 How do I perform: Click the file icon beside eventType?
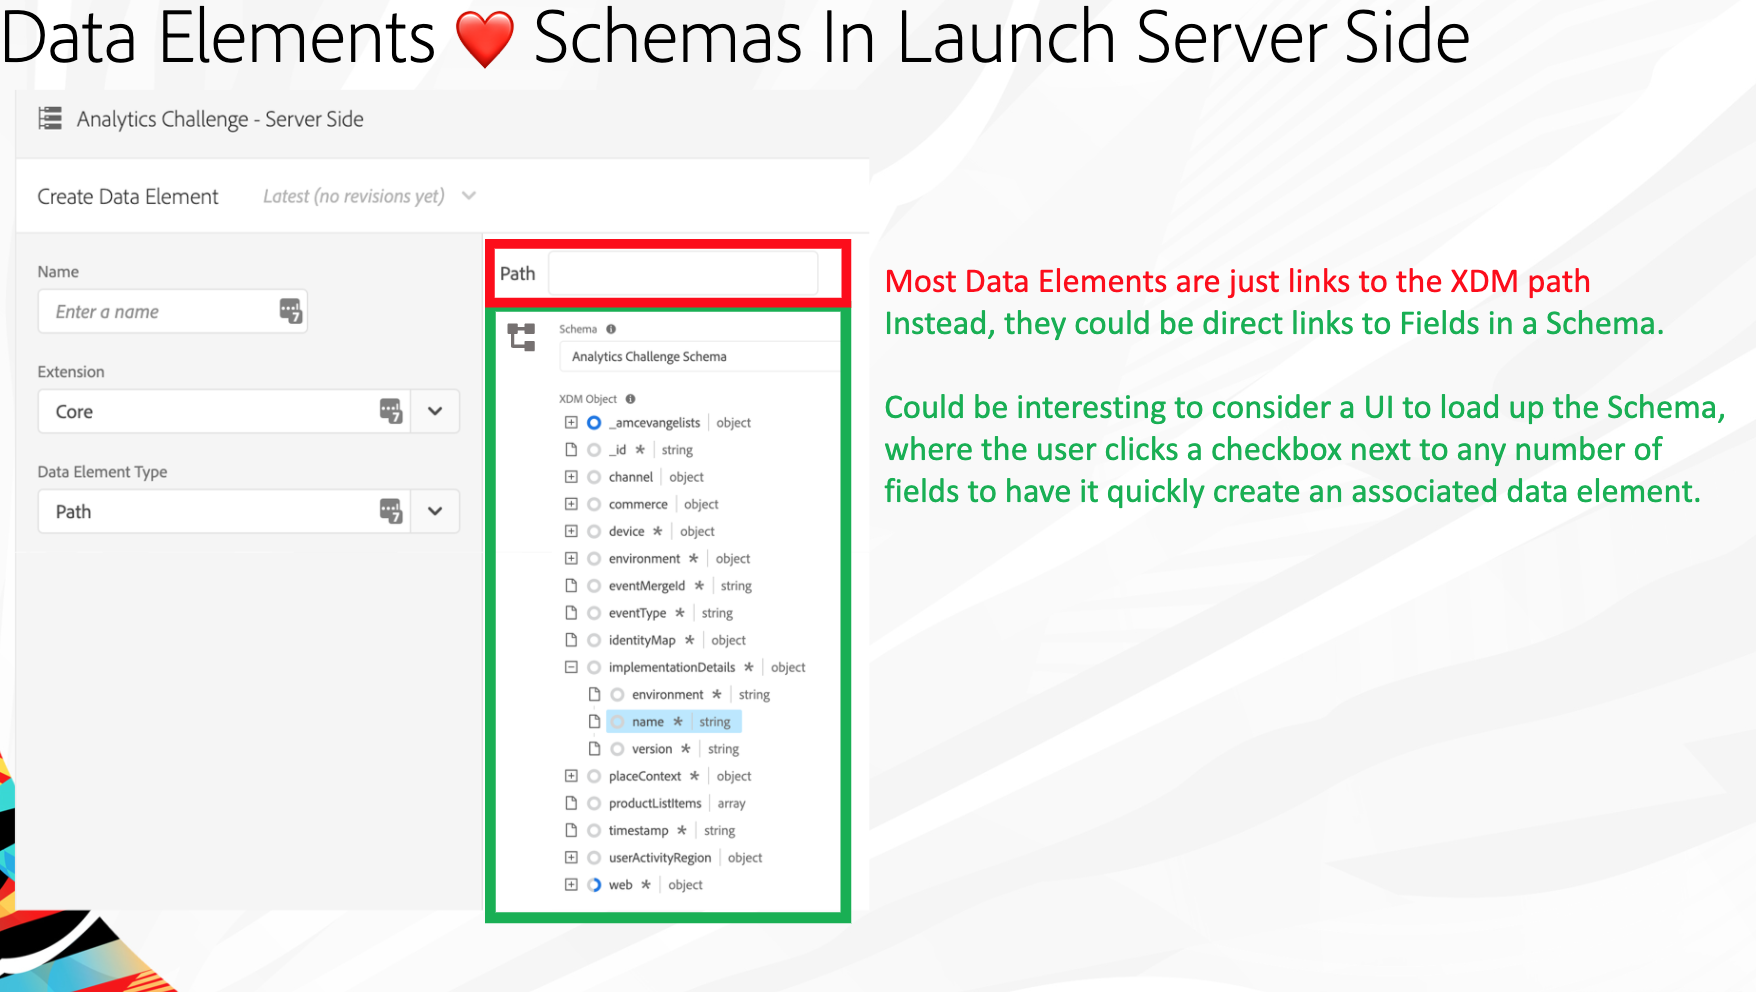(x=571, y=613)
